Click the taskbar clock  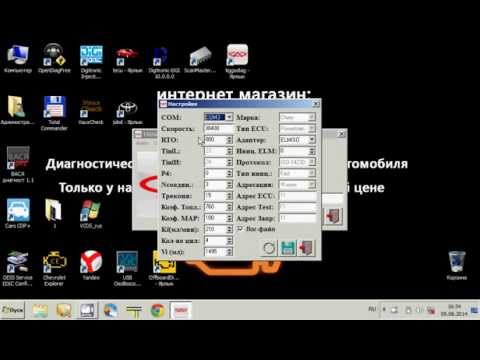[454, 310]
